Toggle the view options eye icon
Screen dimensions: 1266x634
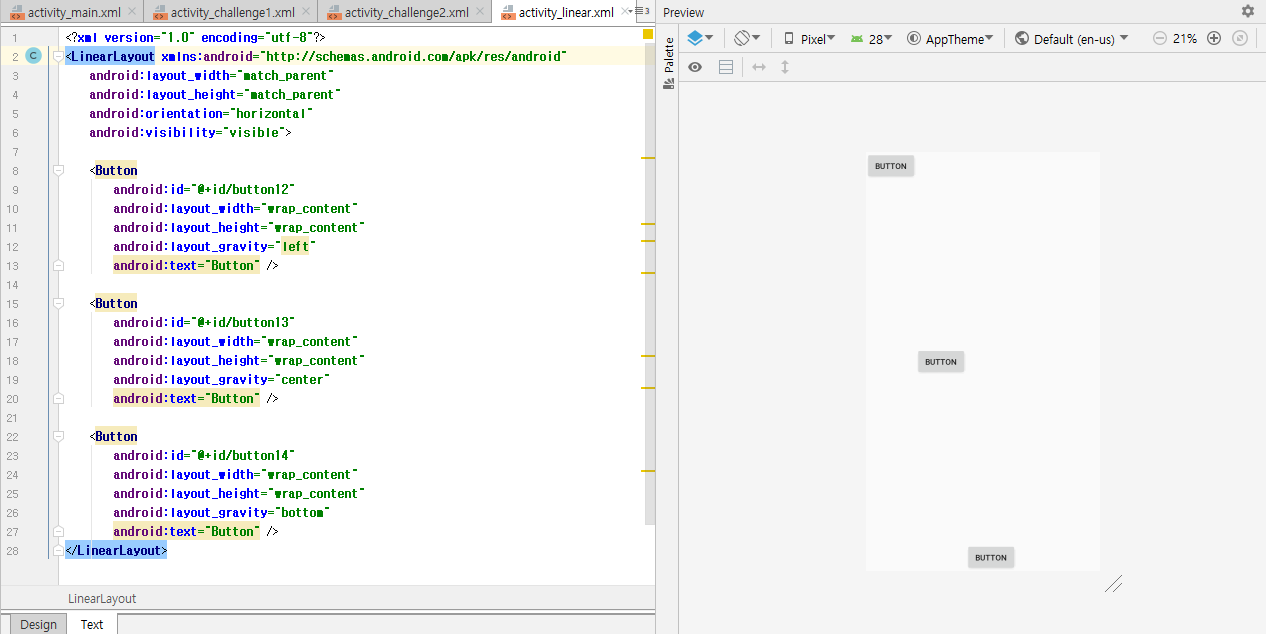(x=695, y=67)
